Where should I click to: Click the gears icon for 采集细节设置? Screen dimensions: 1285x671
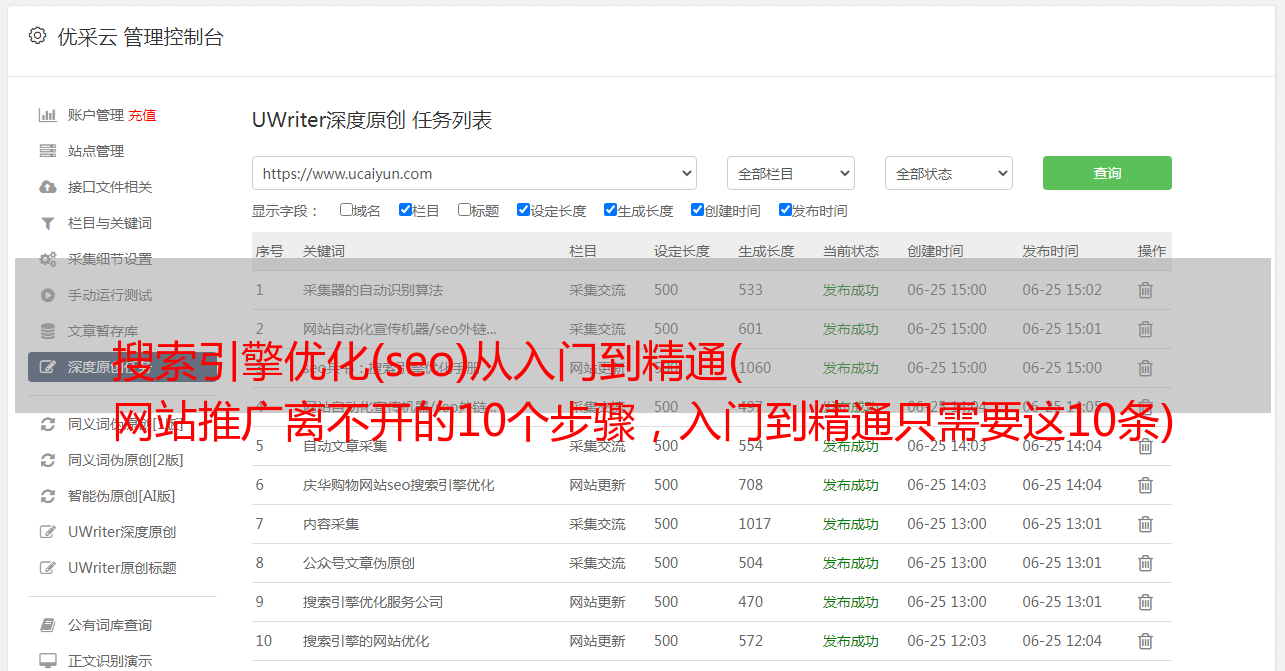click(47, 259)
